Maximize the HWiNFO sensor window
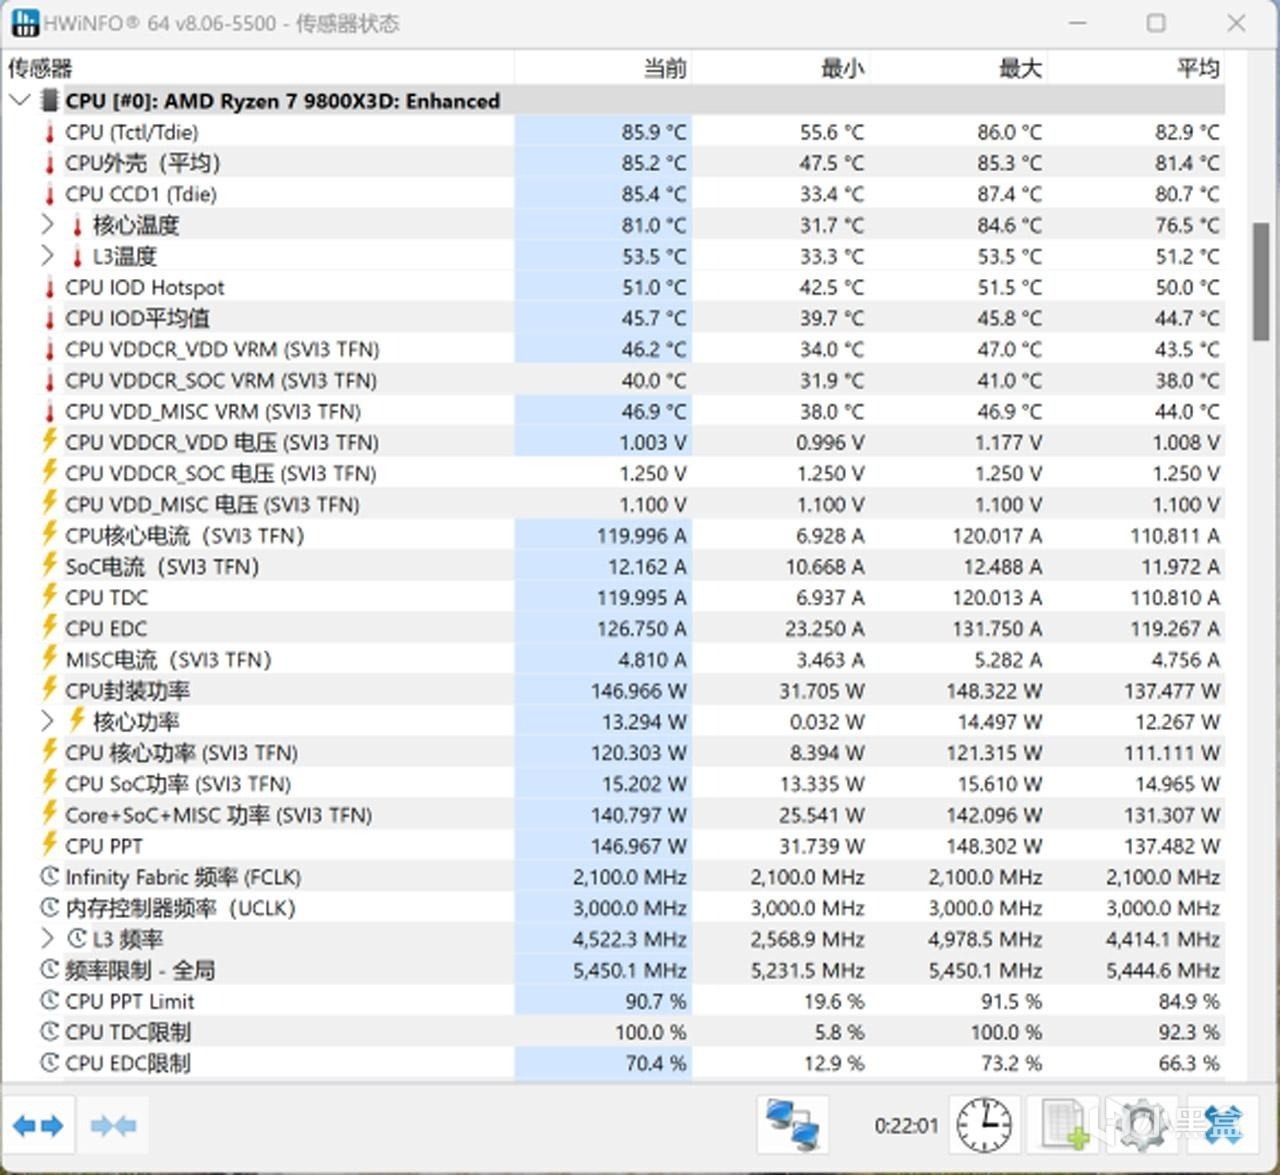 pos(1156,22)
